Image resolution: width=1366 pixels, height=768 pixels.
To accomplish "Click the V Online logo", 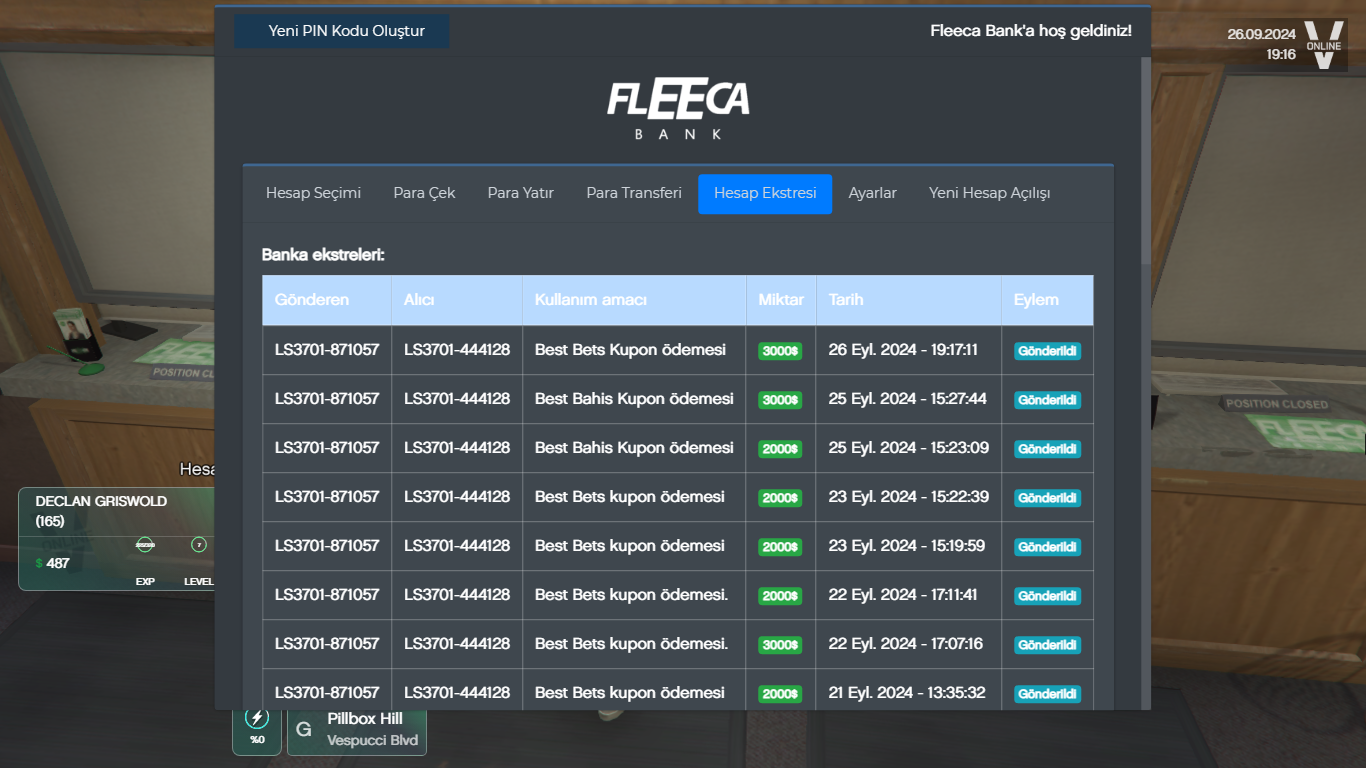I will [x=1324, y=45].
